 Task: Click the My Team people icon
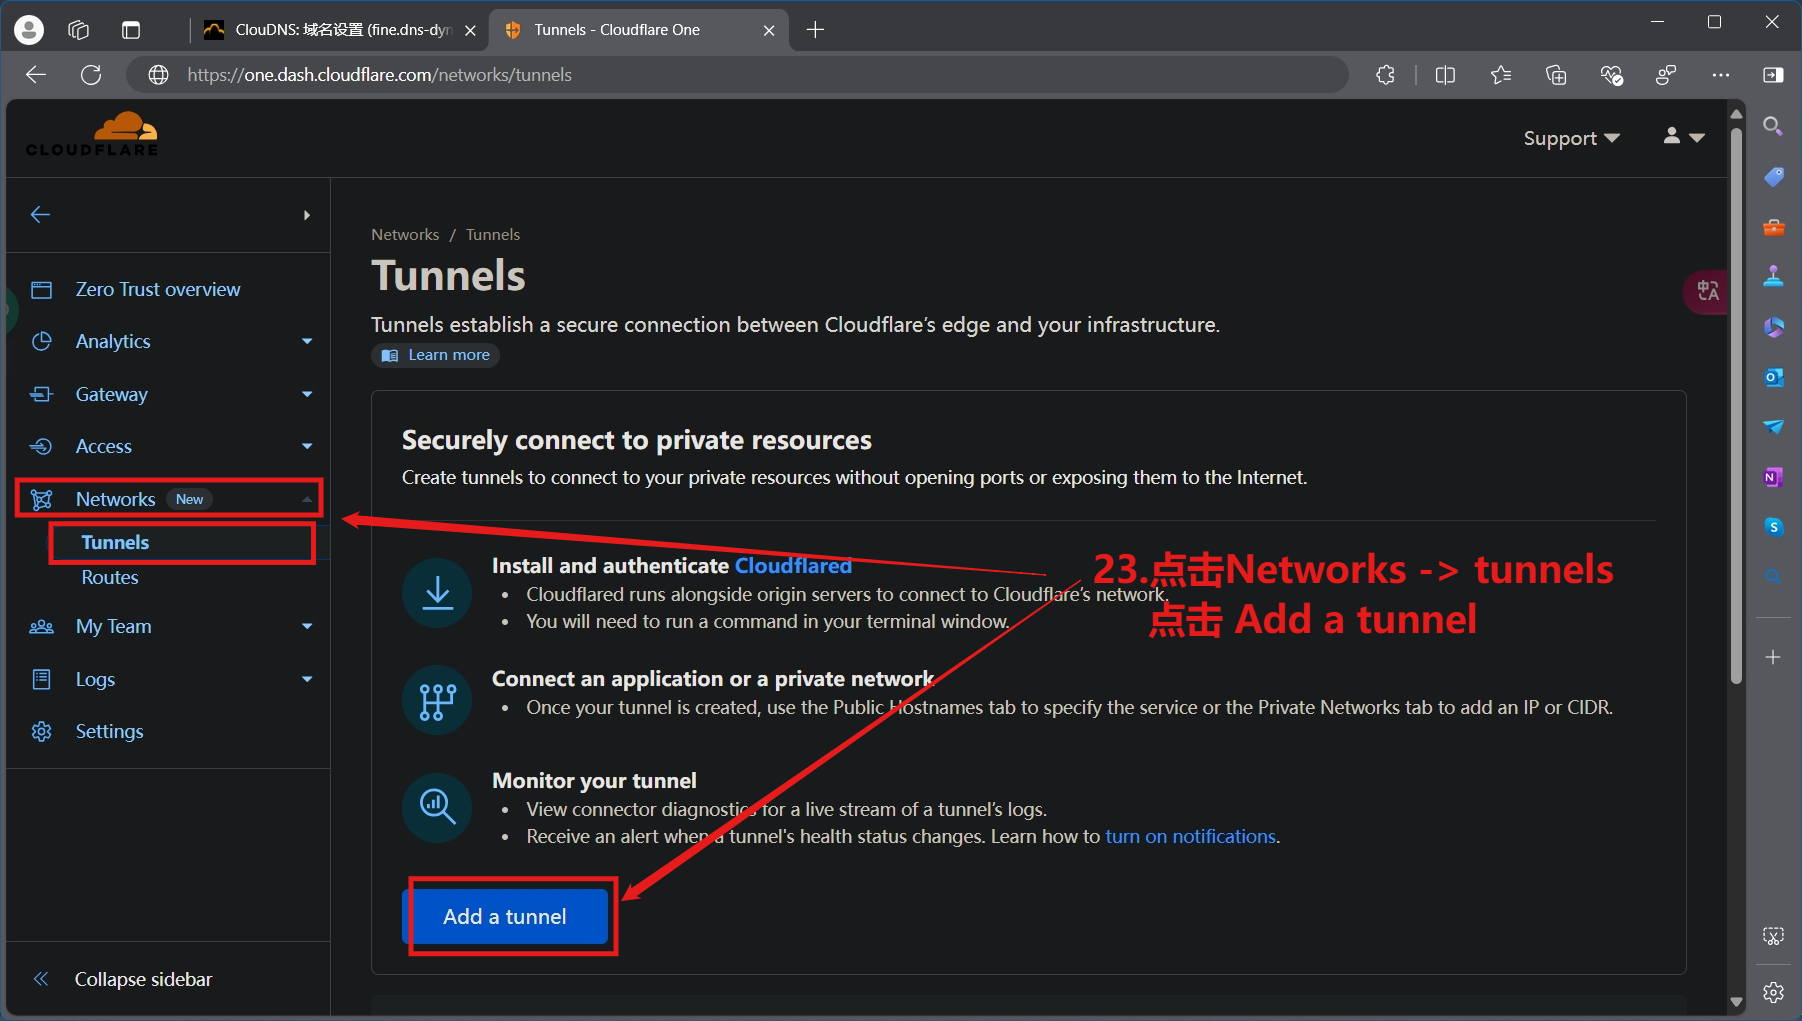41,627
